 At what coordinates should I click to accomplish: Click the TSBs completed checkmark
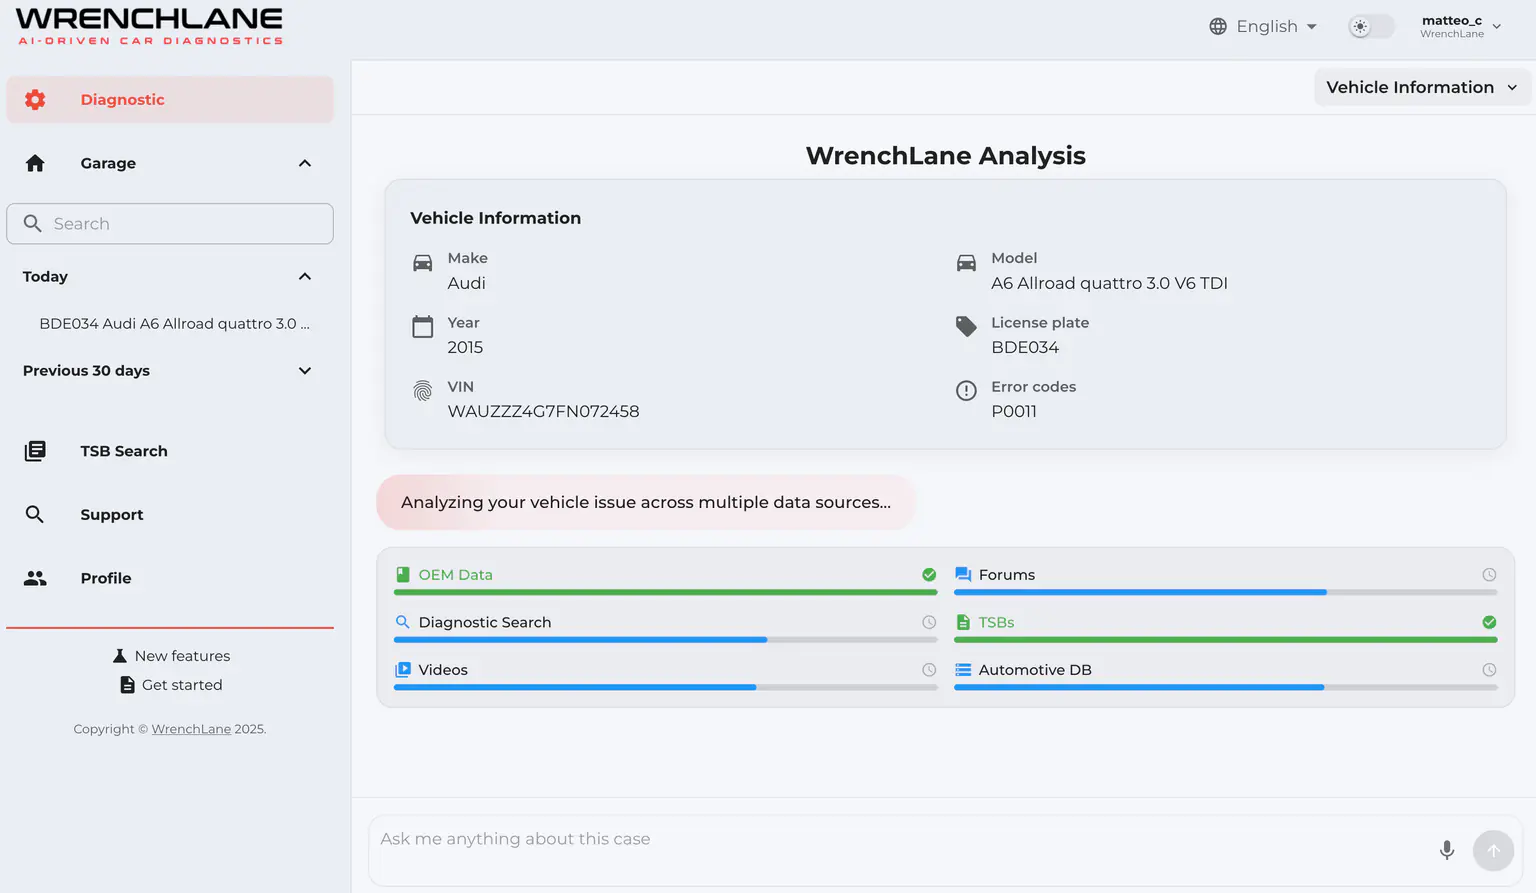point(1489,622)
